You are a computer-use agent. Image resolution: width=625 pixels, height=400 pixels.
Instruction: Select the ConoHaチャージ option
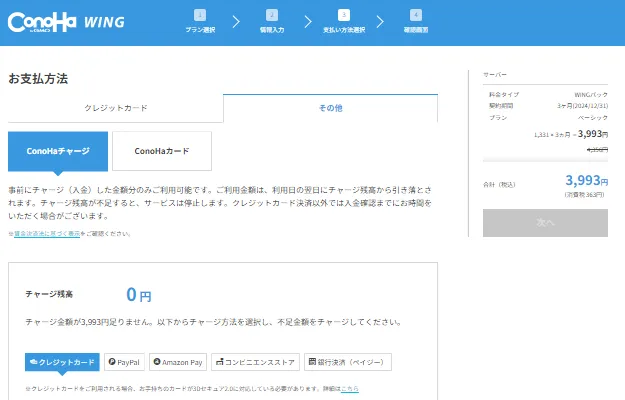(58, 151)
